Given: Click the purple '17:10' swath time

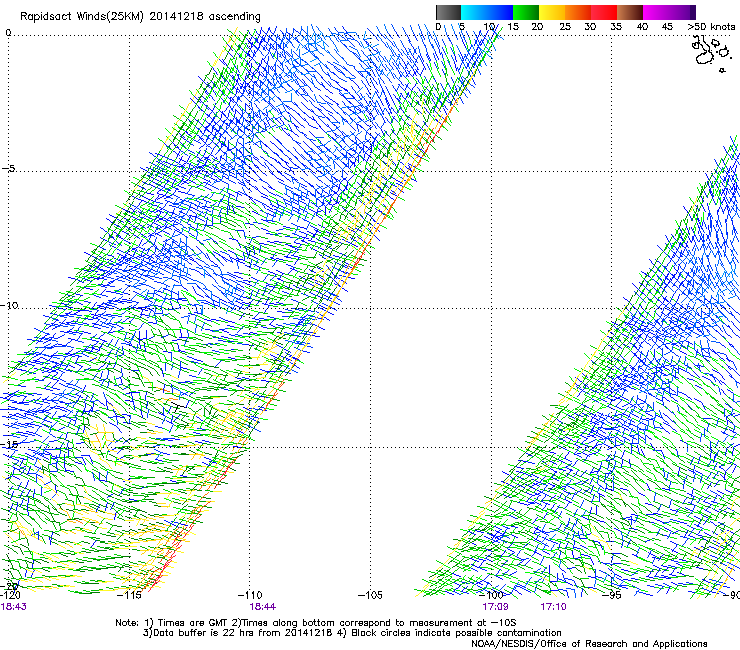Looking at the screenshot, I should click(553, 607).
